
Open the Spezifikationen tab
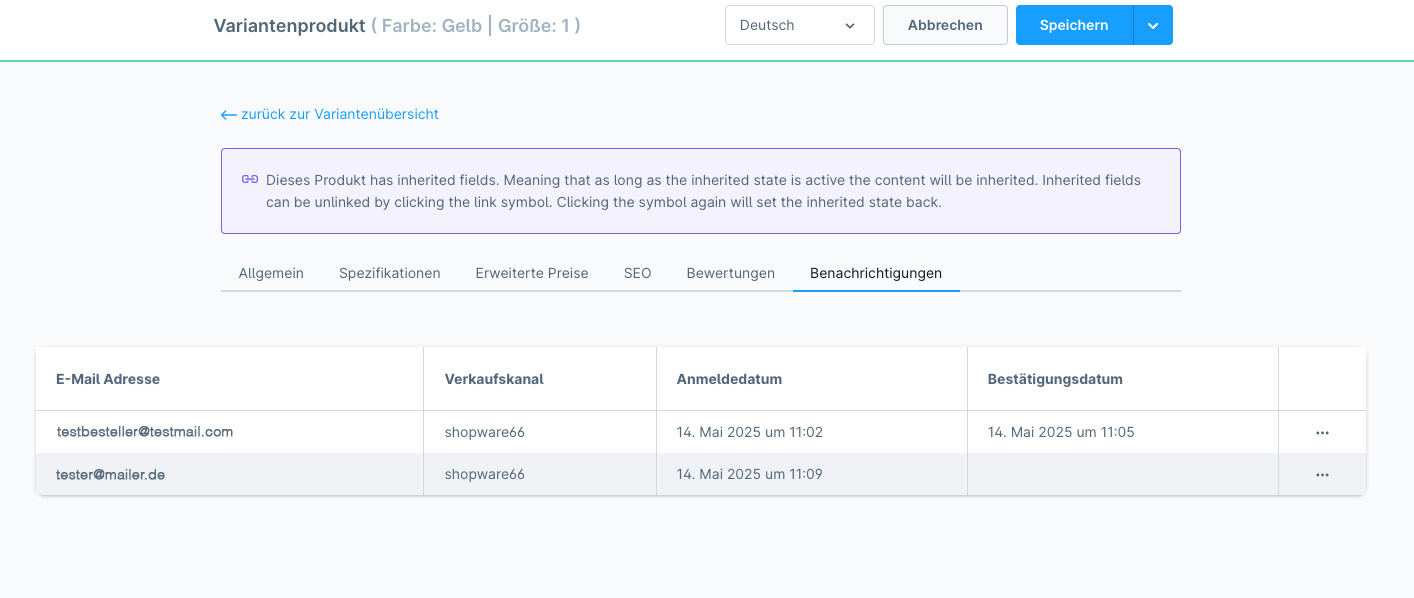(x=389, y=273)
